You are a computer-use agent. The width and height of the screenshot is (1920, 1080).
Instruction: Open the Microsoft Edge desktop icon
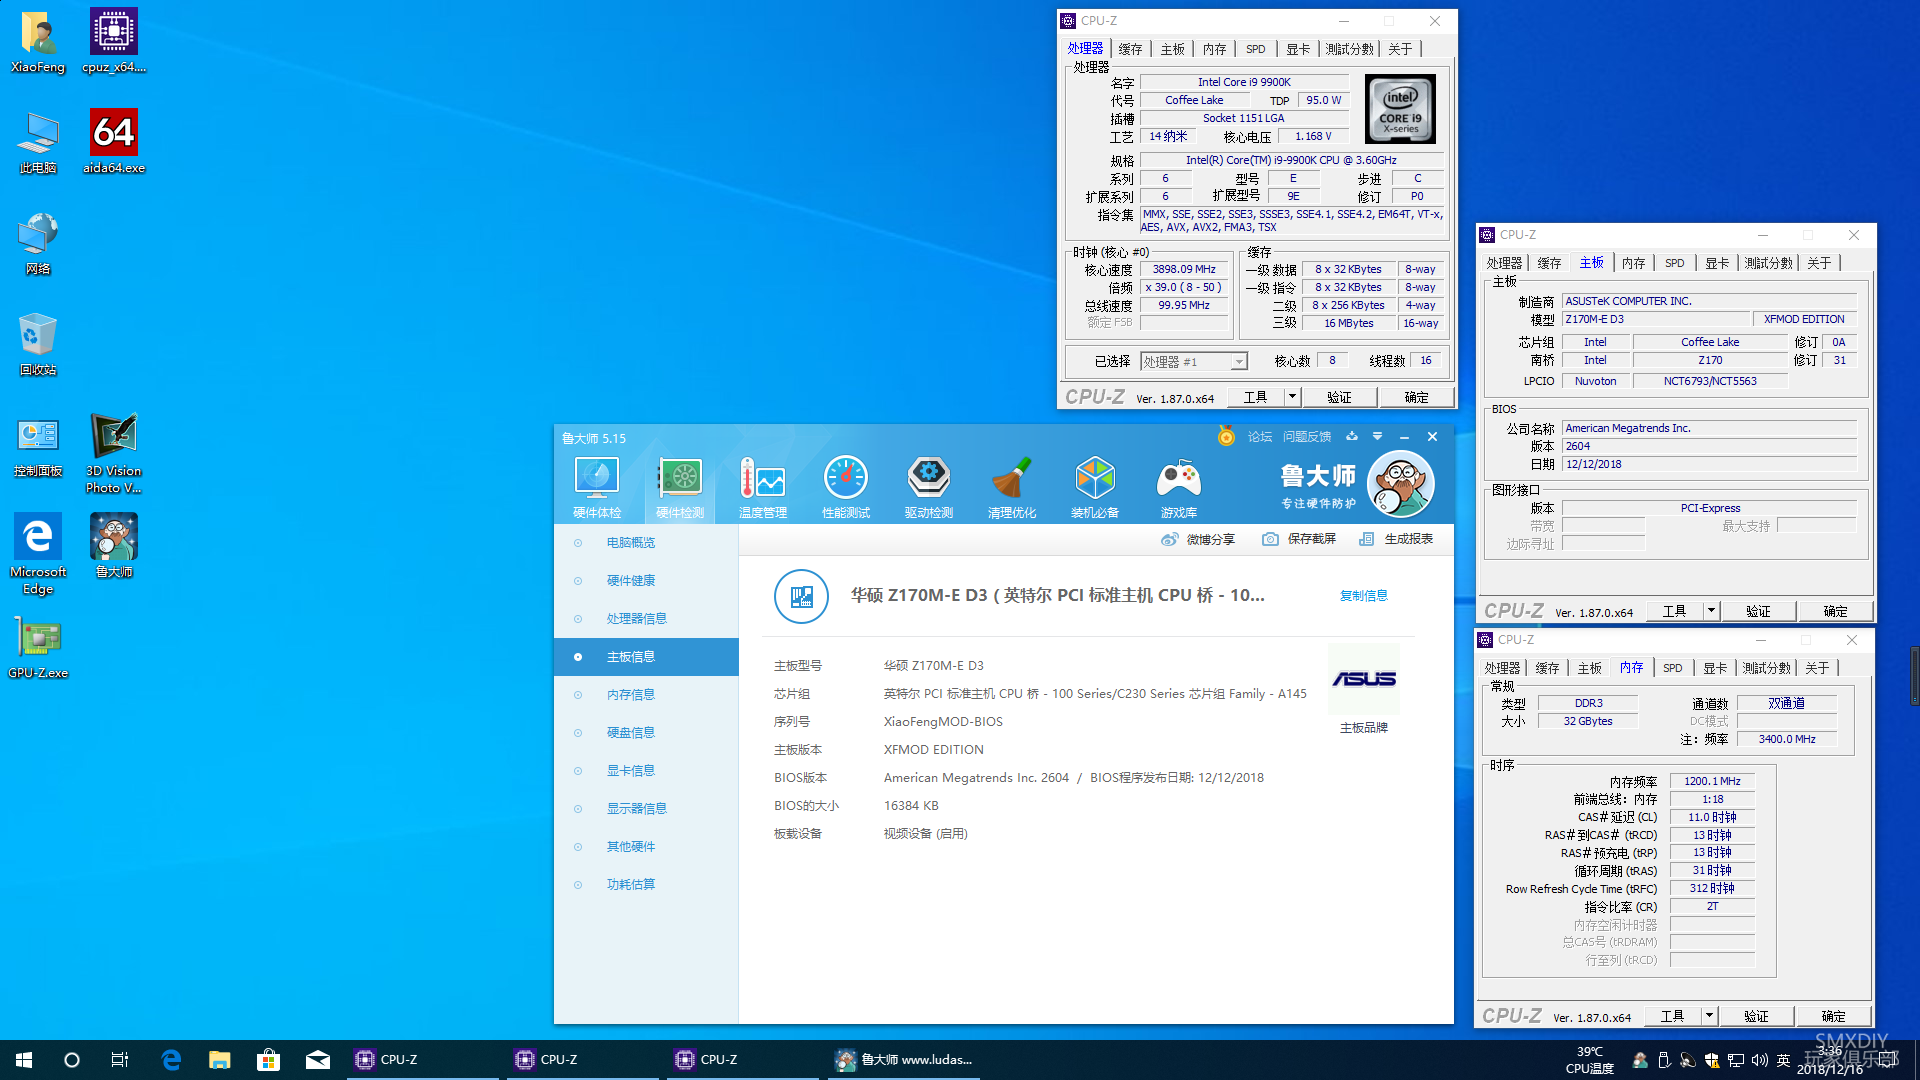(38, 554)
